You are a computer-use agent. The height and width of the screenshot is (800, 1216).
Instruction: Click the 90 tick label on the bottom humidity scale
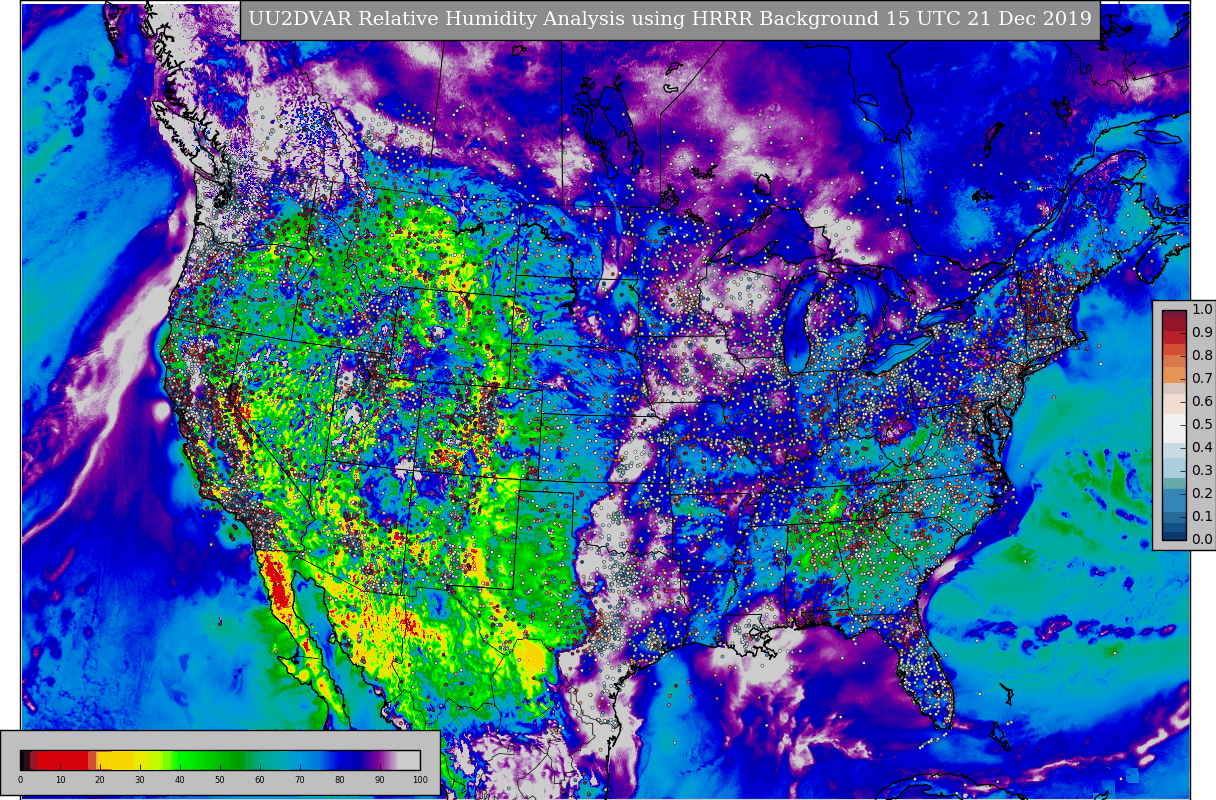coord(380,780)
